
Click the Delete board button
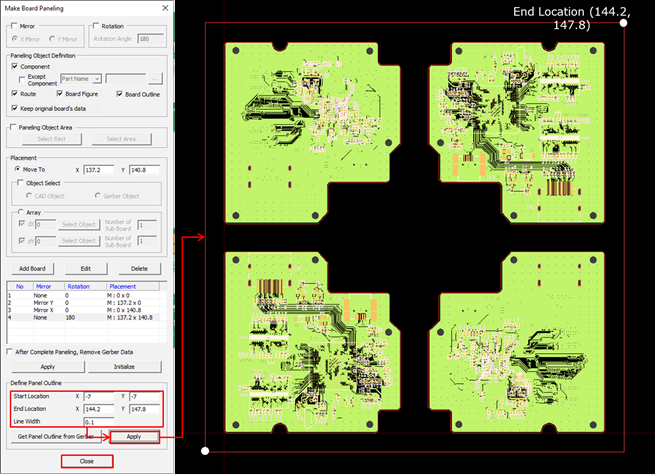pos(139,269)
